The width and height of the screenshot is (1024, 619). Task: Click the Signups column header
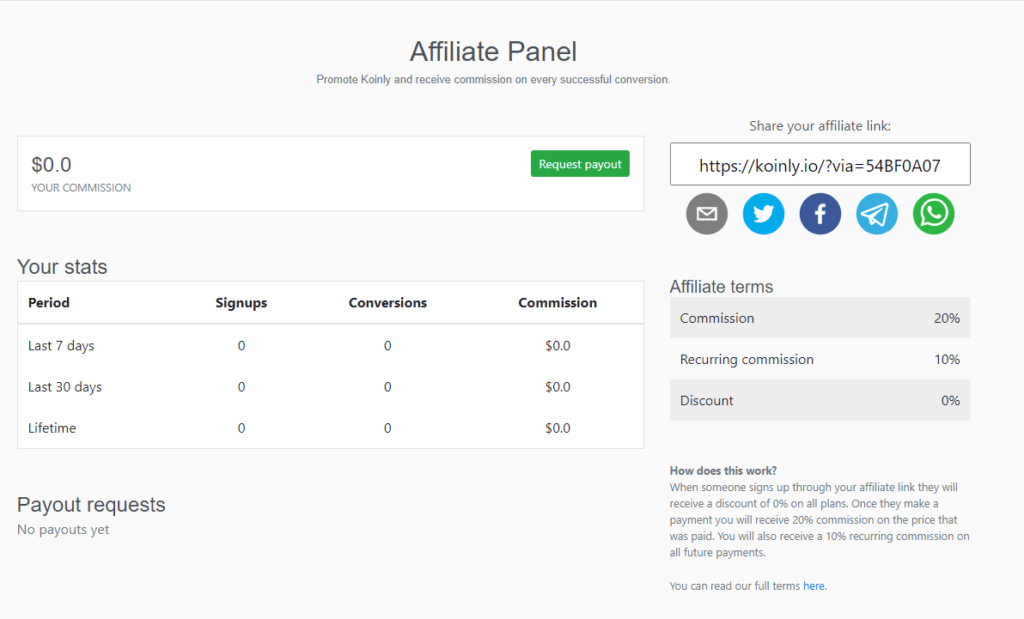(x=241, y=303)
